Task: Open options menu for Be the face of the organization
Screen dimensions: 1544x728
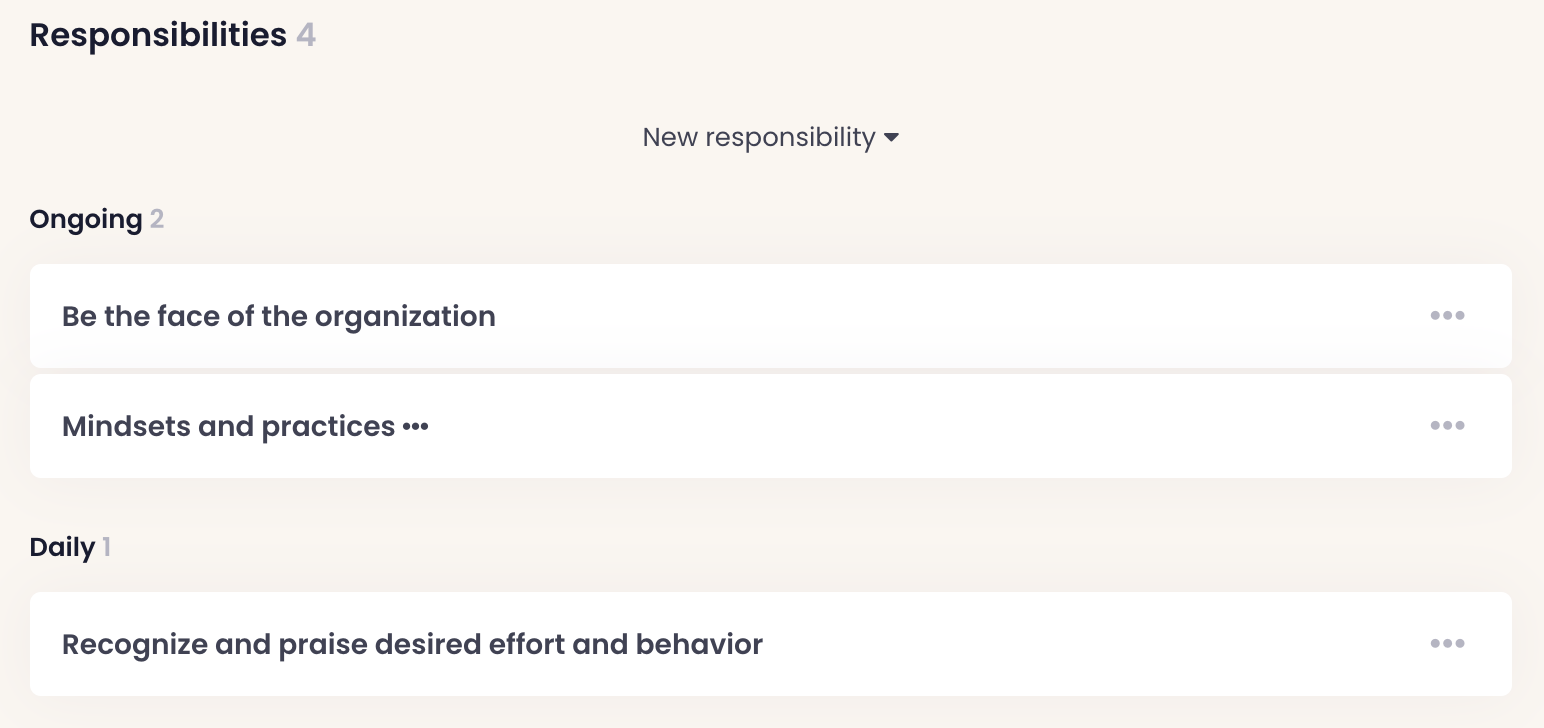Action: (x=1447, y=316)
